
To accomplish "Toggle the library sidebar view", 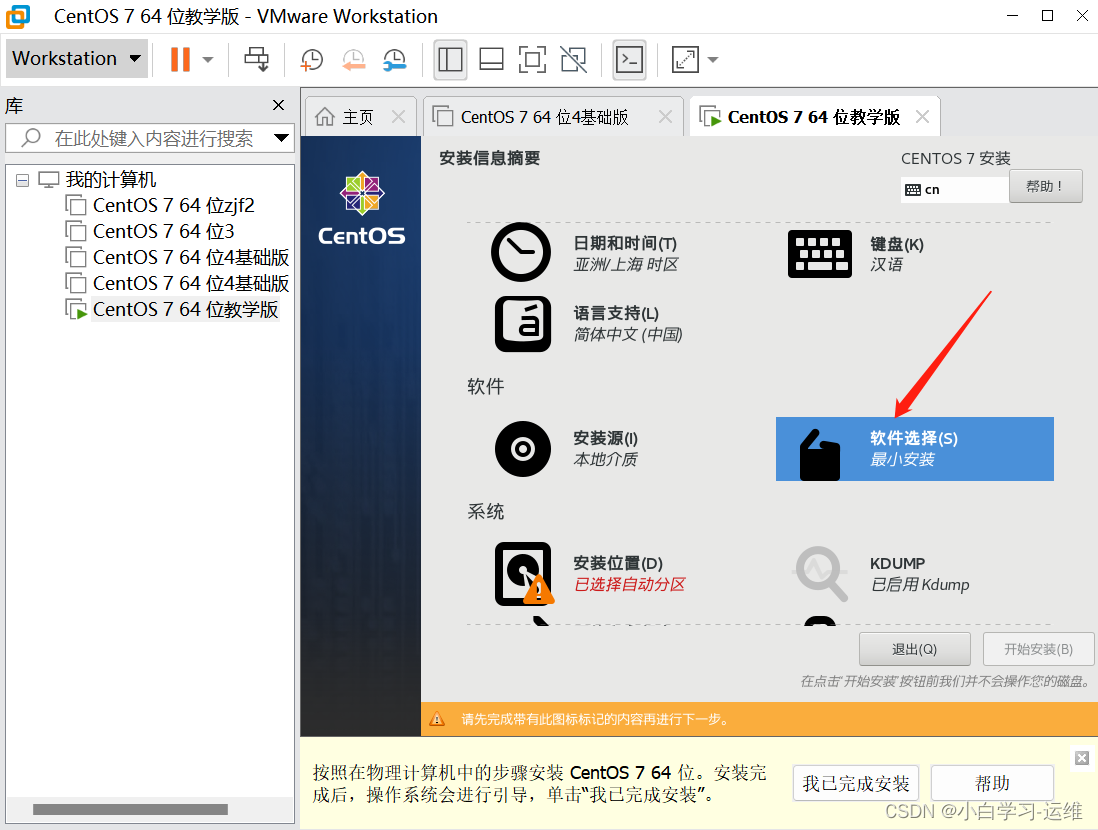I will point(450,60).
